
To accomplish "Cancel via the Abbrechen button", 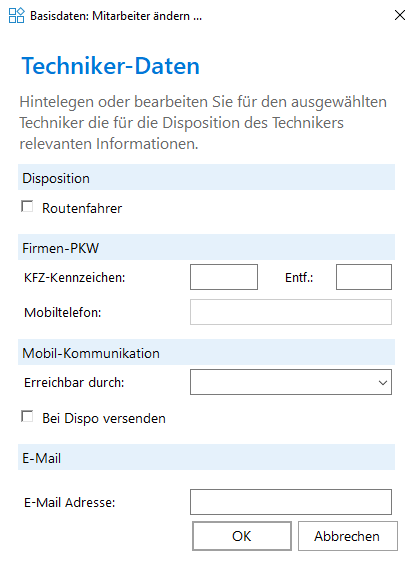I will [x=348, y=536].
